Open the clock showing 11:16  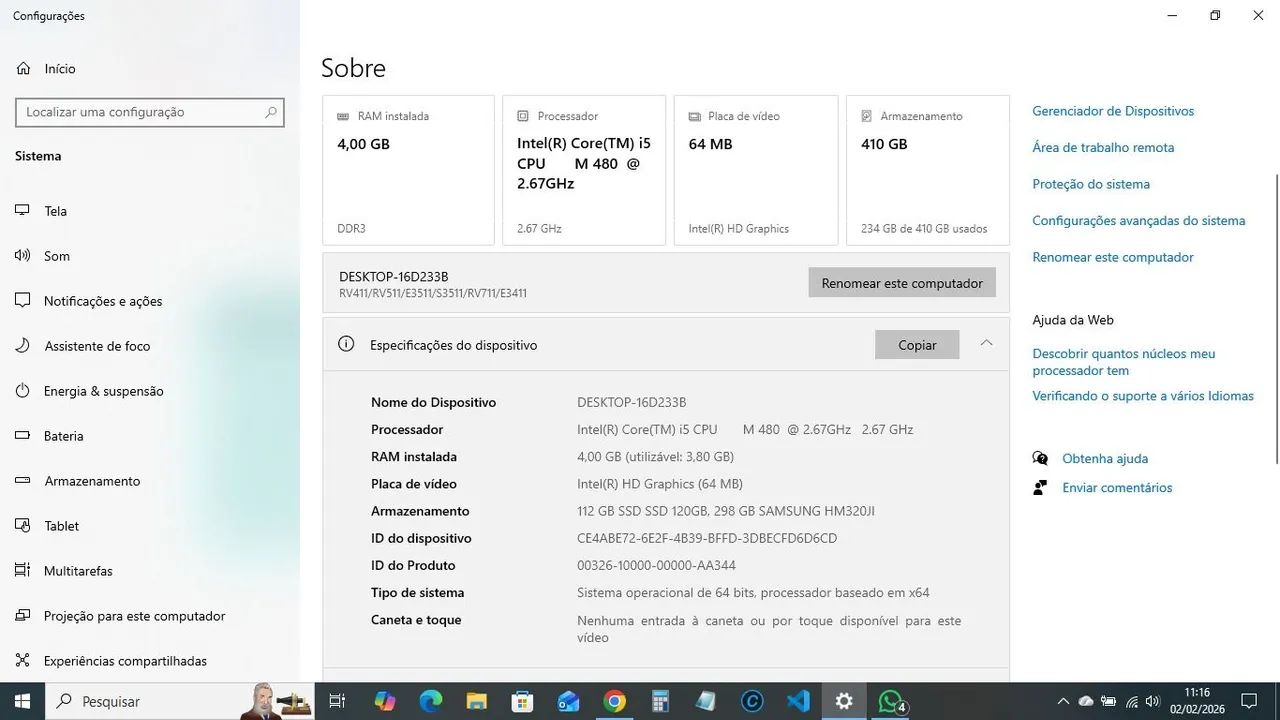1197,701
